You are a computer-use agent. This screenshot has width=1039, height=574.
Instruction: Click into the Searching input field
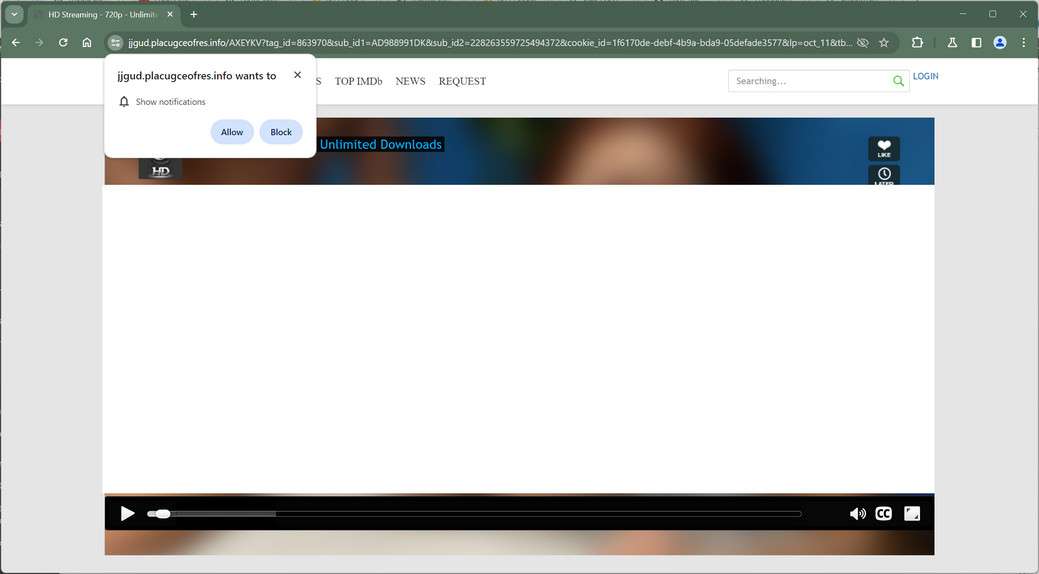tap(810, 81)
